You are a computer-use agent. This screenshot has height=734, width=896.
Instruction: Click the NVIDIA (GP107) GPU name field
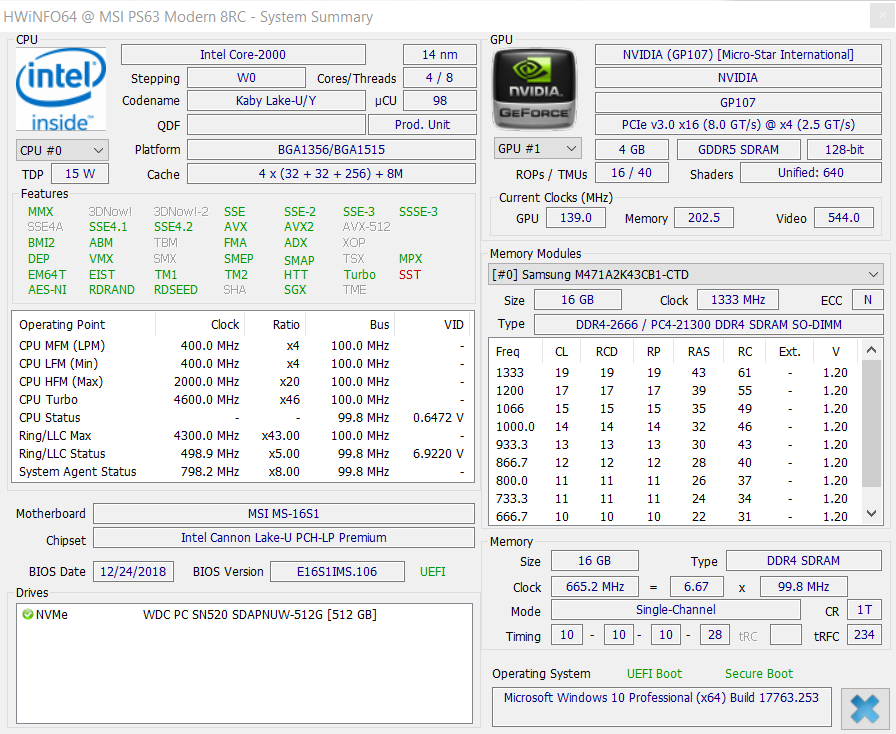coord(738,55)
